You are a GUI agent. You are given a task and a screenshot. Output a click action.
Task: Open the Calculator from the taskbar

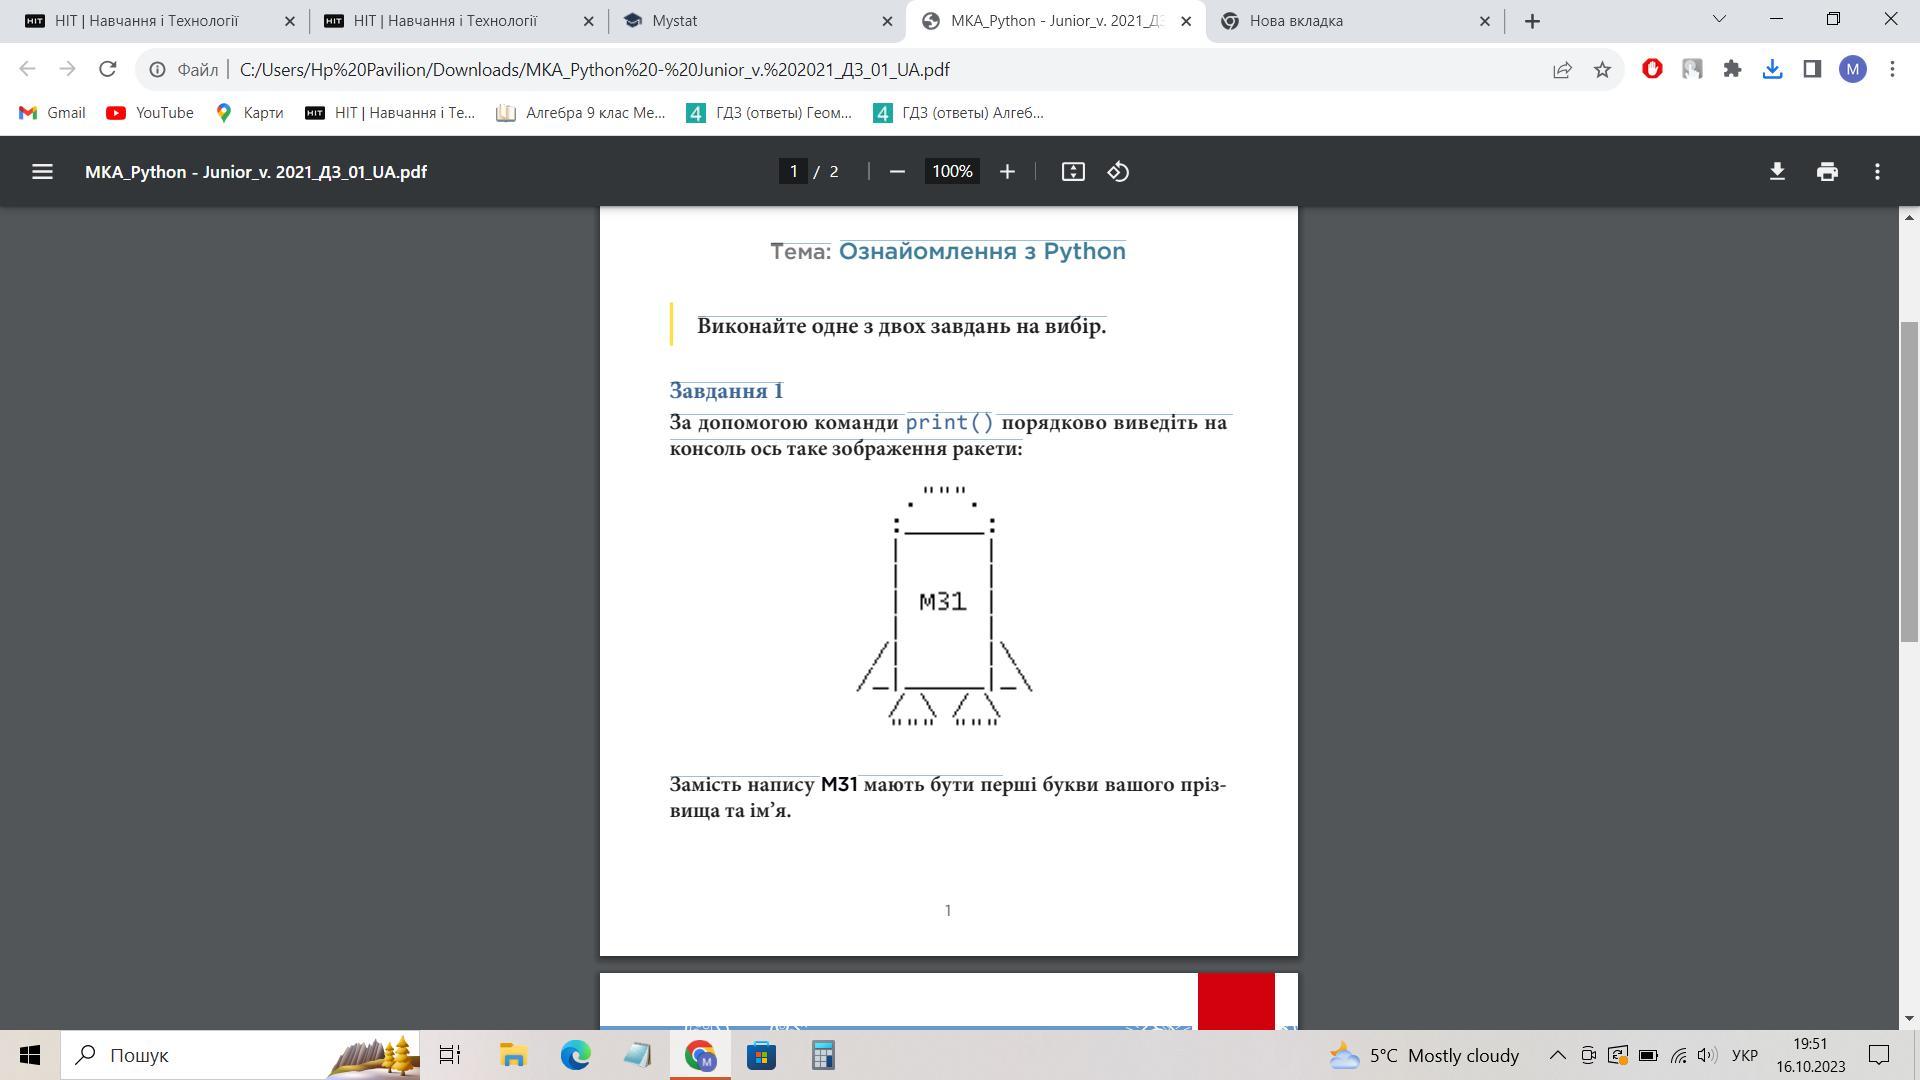pos(823,1055)
